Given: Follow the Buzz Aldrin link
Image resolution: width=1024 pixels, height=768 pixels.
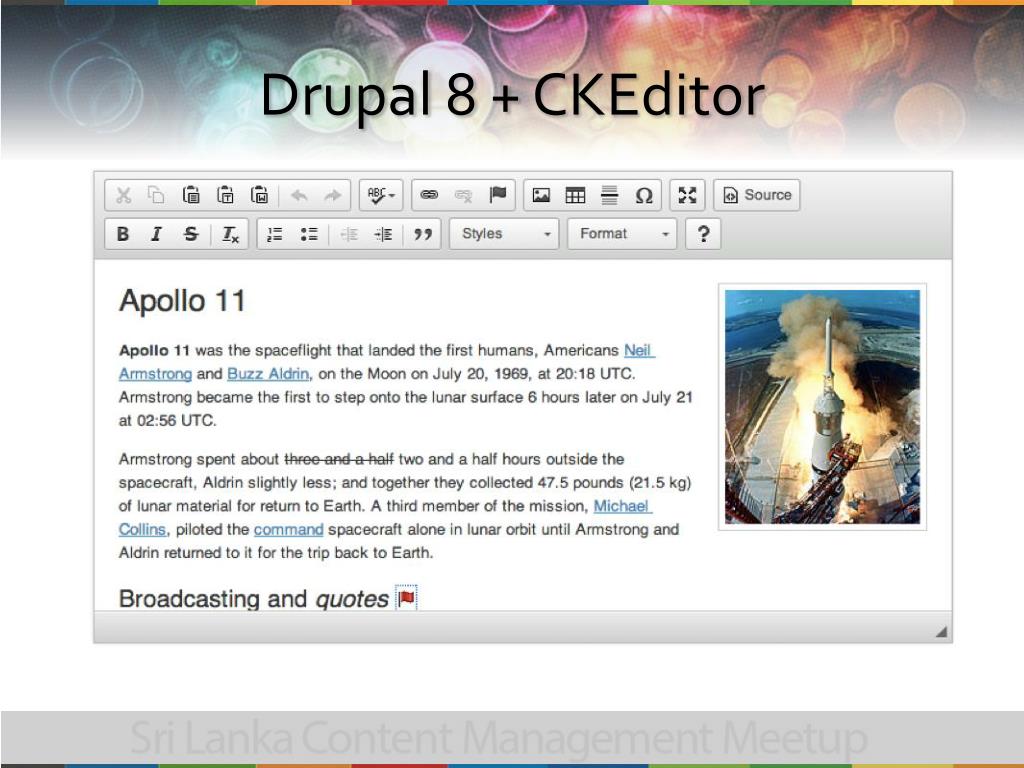Looking at the screenshot, I should (x=268, y=374).
